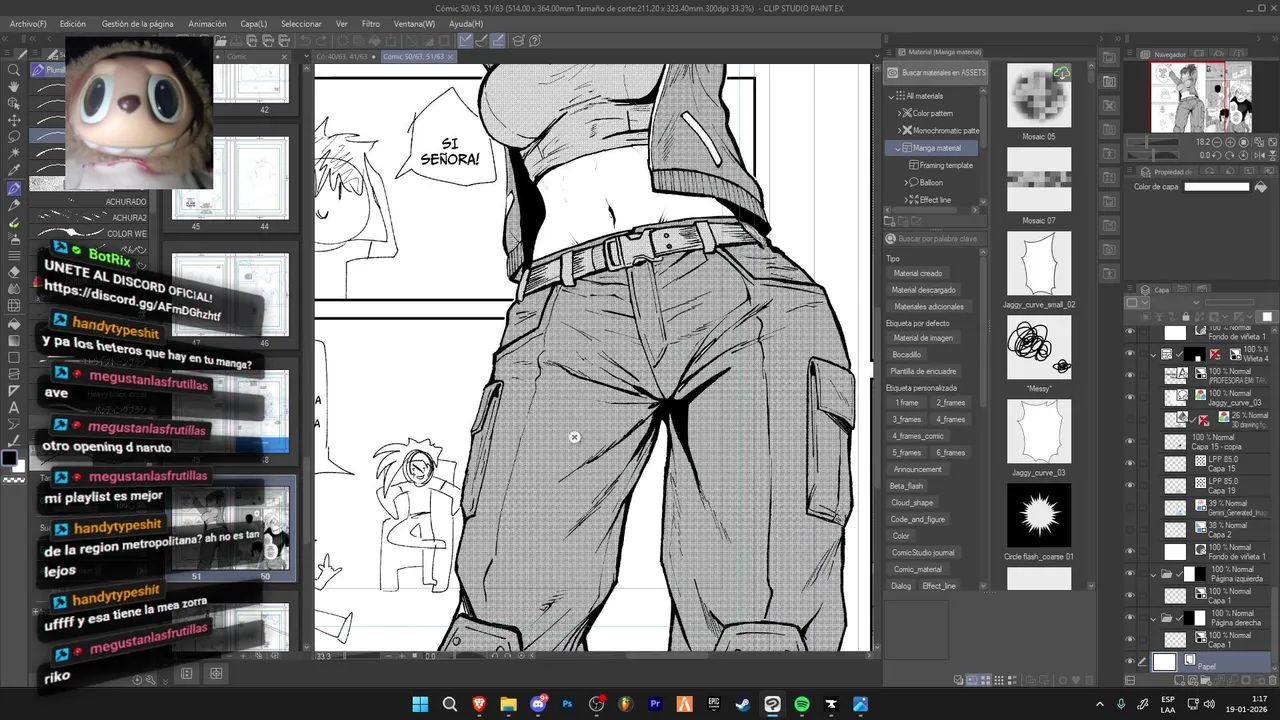Viewport: 1280px width, 720px height.
Task: Filter by Material de imagen tag
Action: click(922, 338)
